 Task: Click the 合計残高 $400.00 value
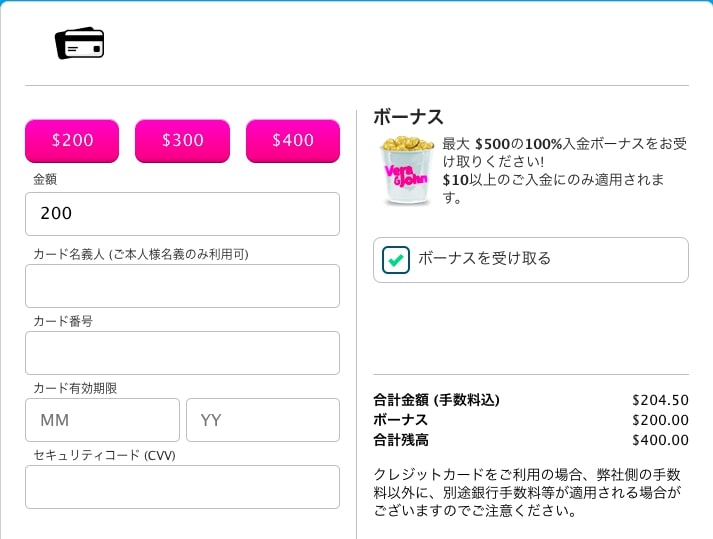click(660, 440)
